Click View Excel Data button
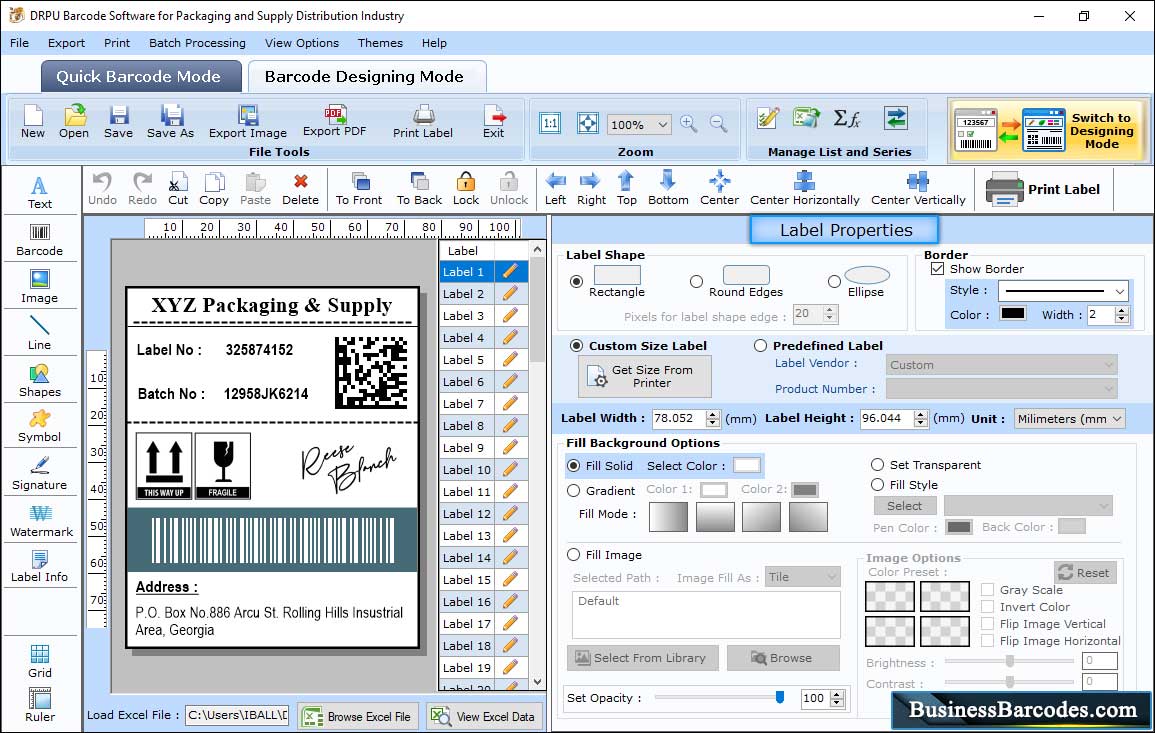 tap(485, 716)
